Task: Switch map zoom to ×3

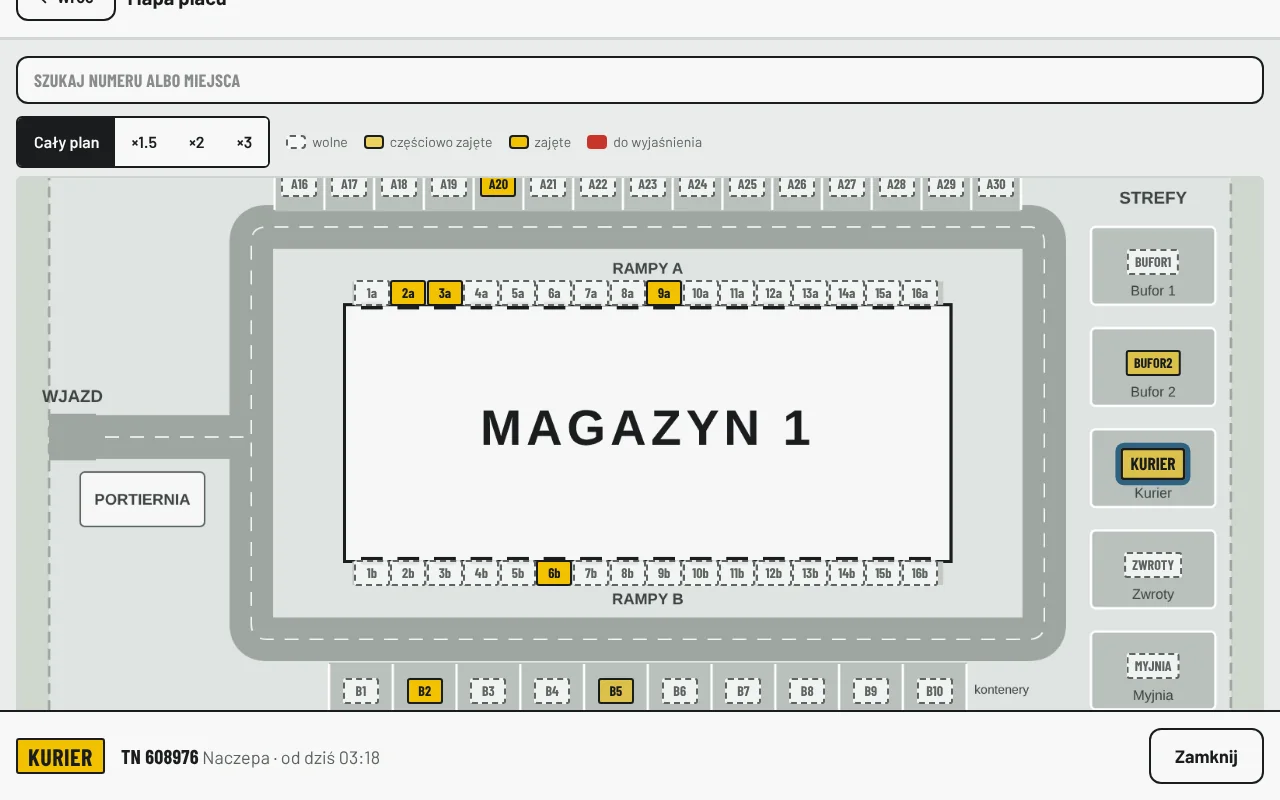Action: [244, 142]
